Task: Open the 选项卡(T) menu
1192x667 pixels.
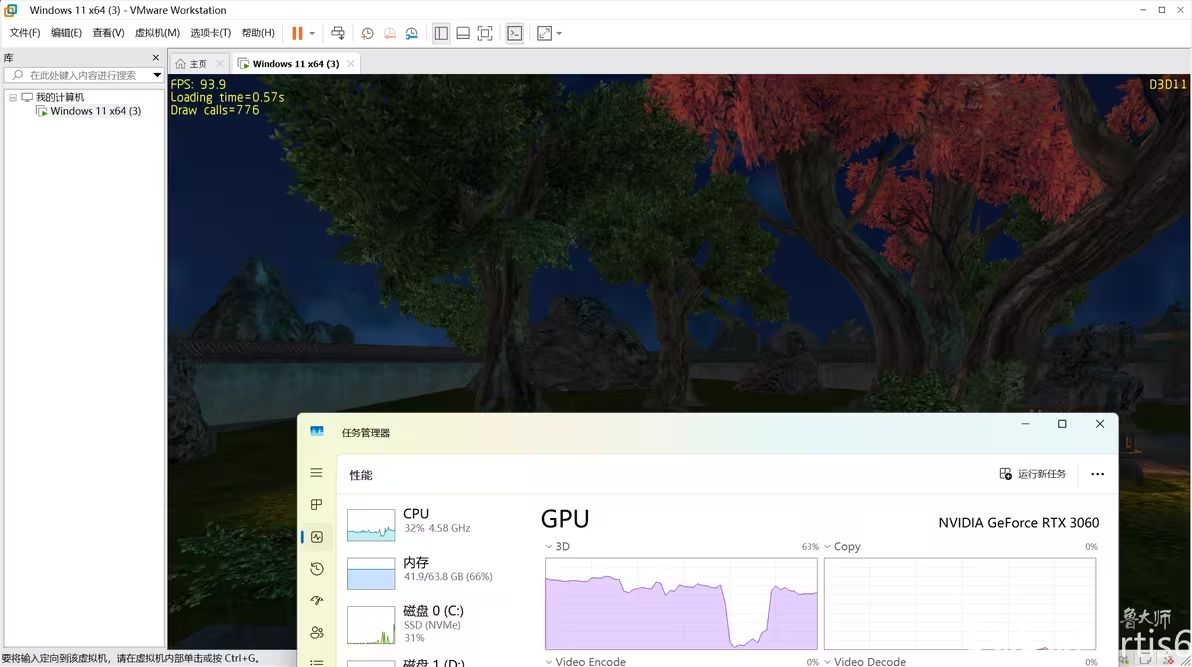Action: (x=211, y=33)
